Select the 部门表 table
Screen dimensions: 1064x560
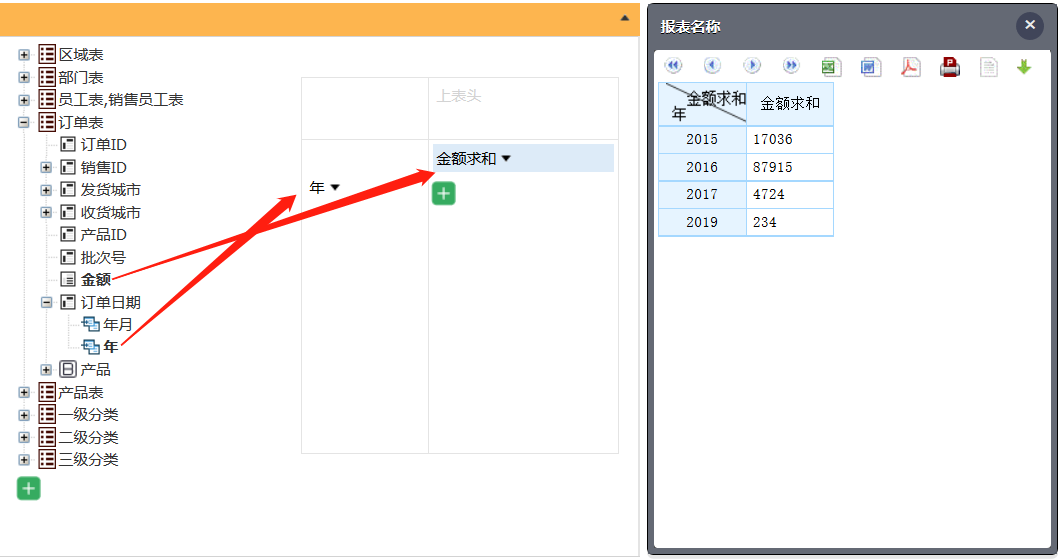[x=81, y=77]
